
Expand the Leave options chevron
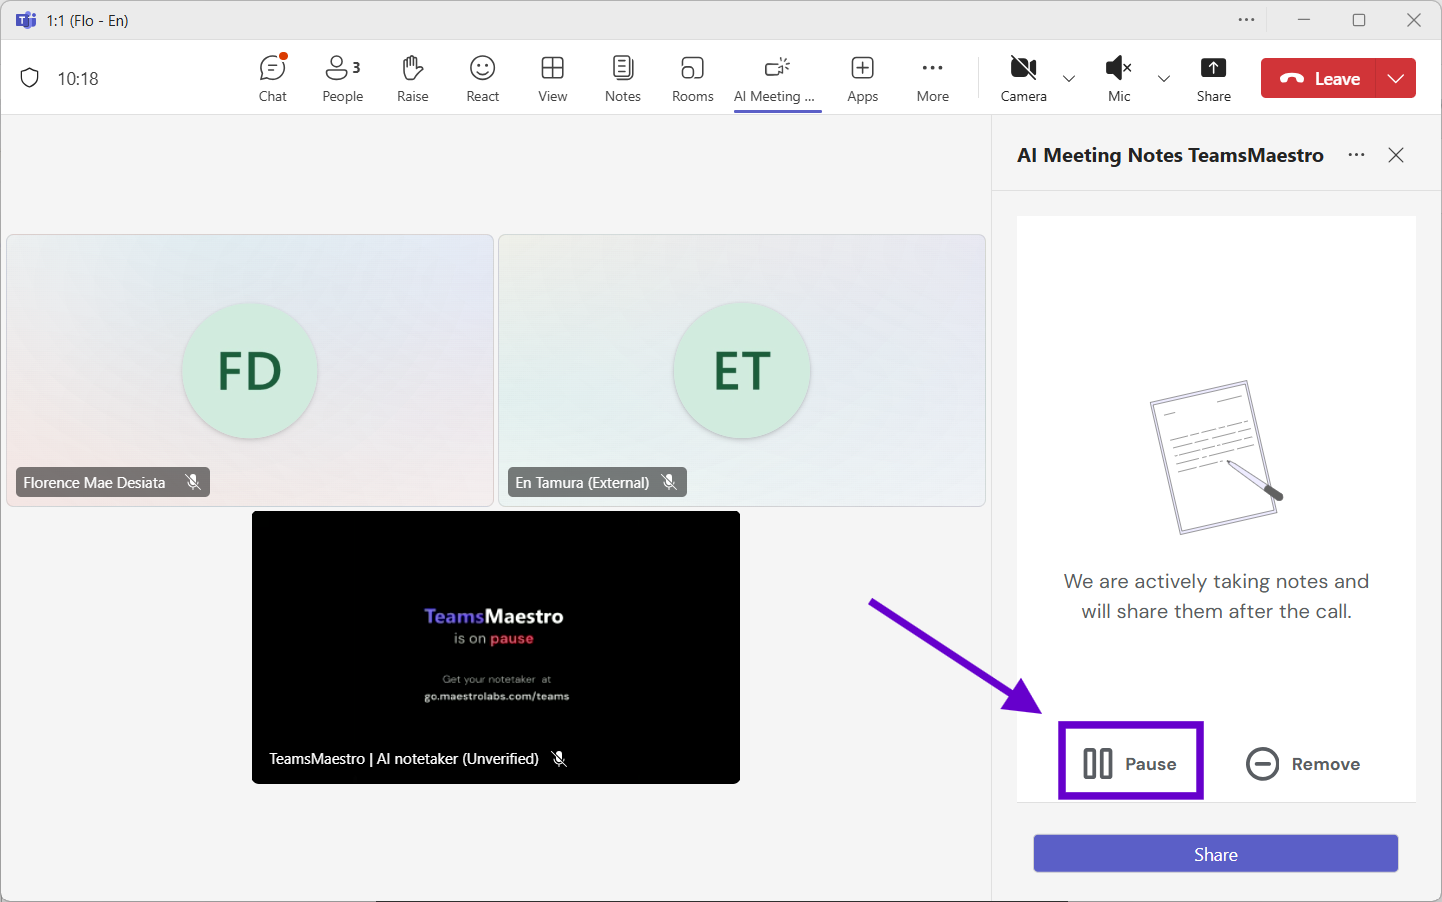click(x=1396, y=79)
